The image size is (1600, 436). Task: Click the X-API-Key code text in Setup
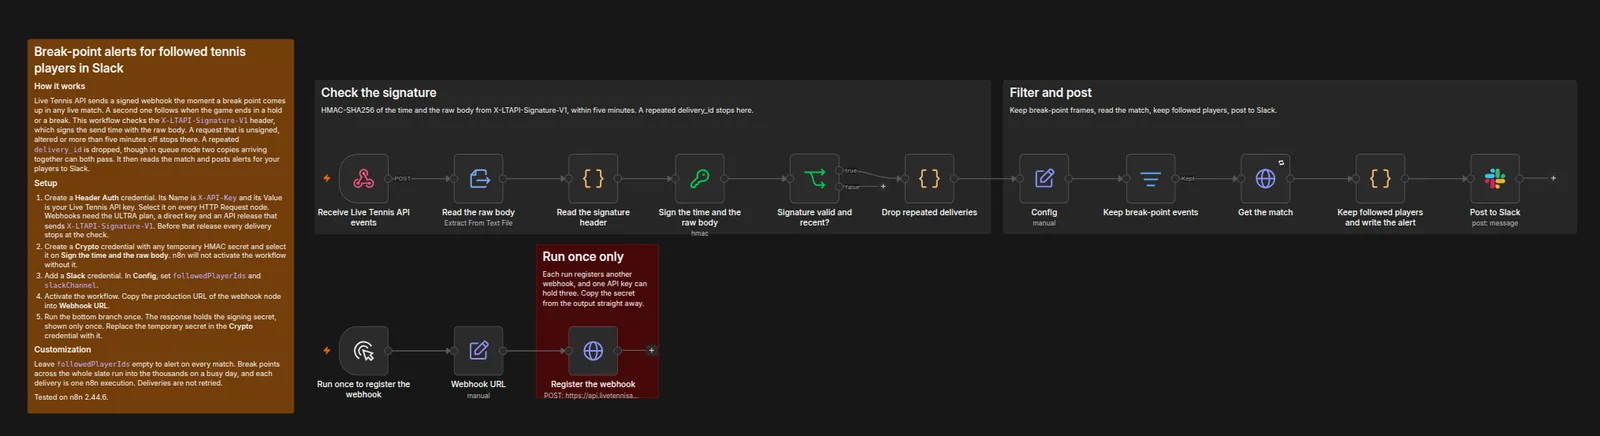217,198
